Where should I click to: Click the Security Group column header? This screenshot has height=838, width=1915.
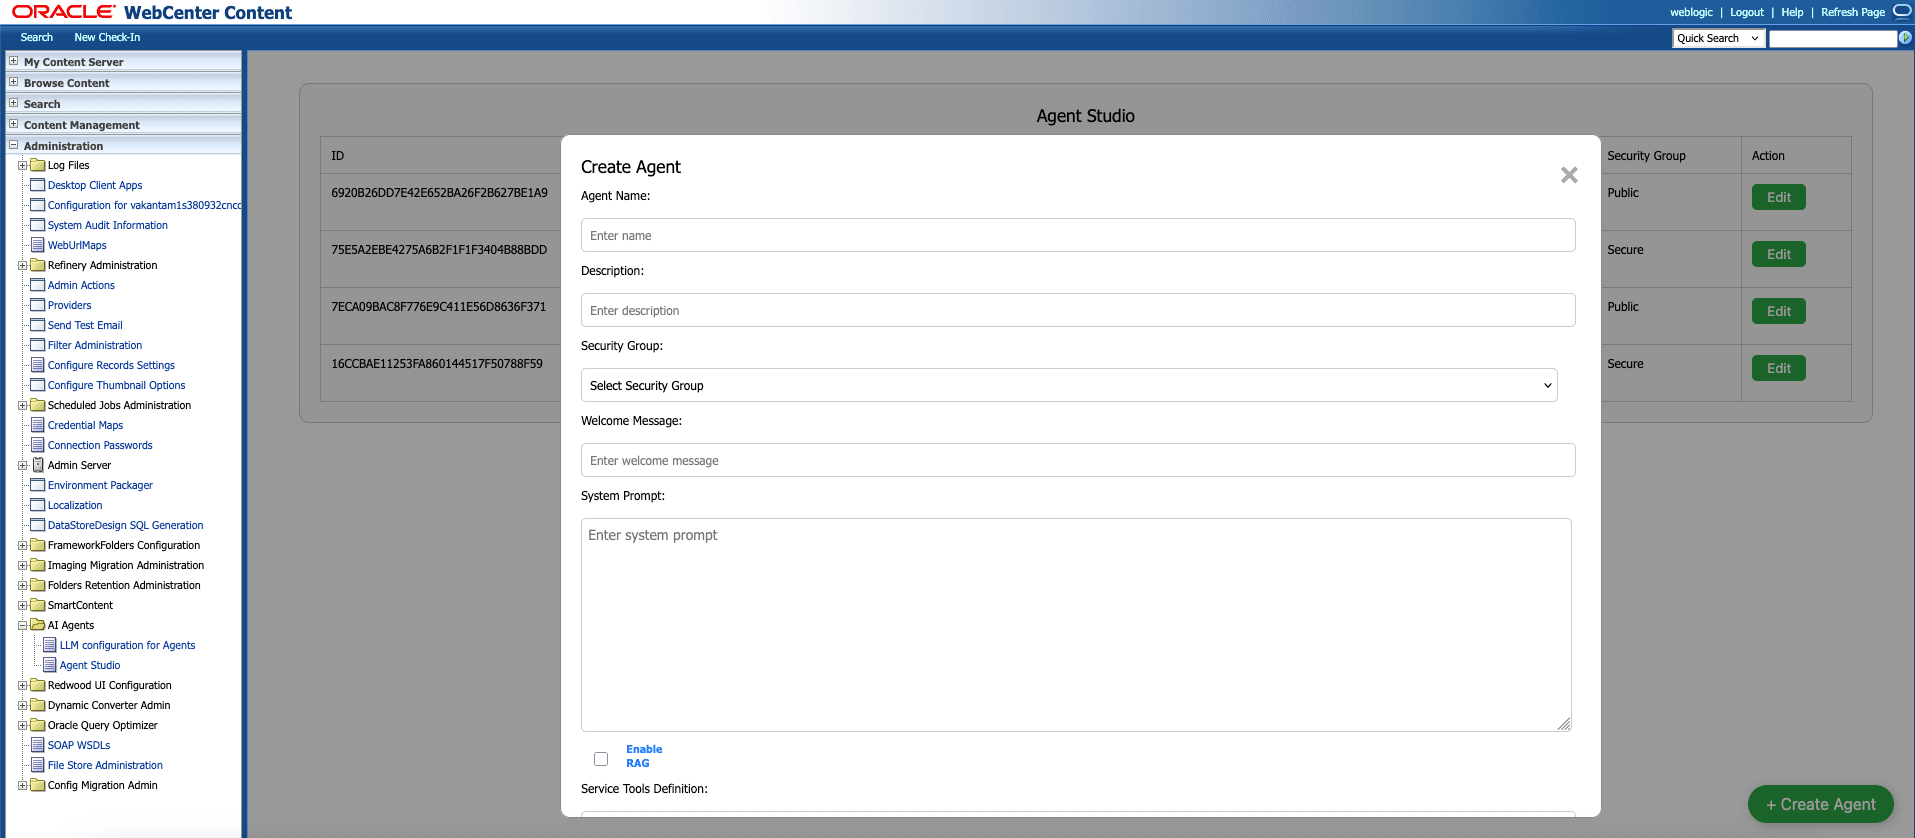[x=1646, y=156]
